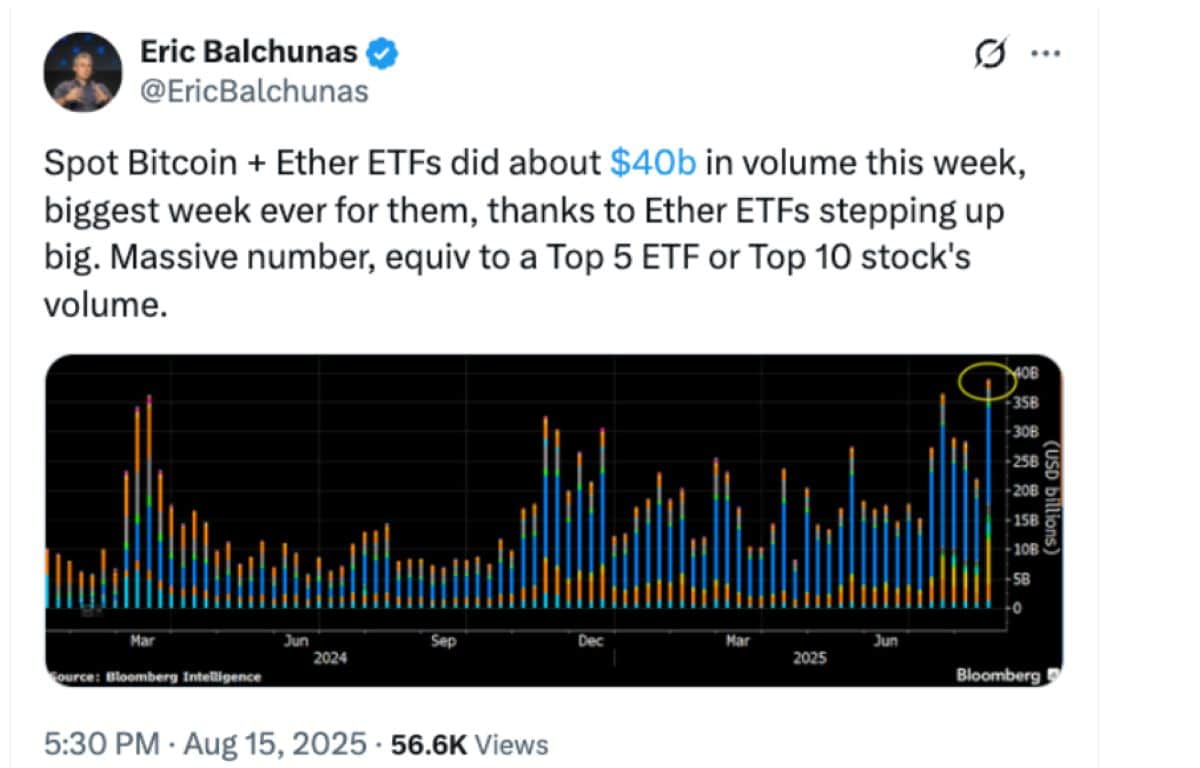This screenshot has width=1200, height=768.
Task: Click the USD billions axis label
Action: click(x=1051, y=496)
